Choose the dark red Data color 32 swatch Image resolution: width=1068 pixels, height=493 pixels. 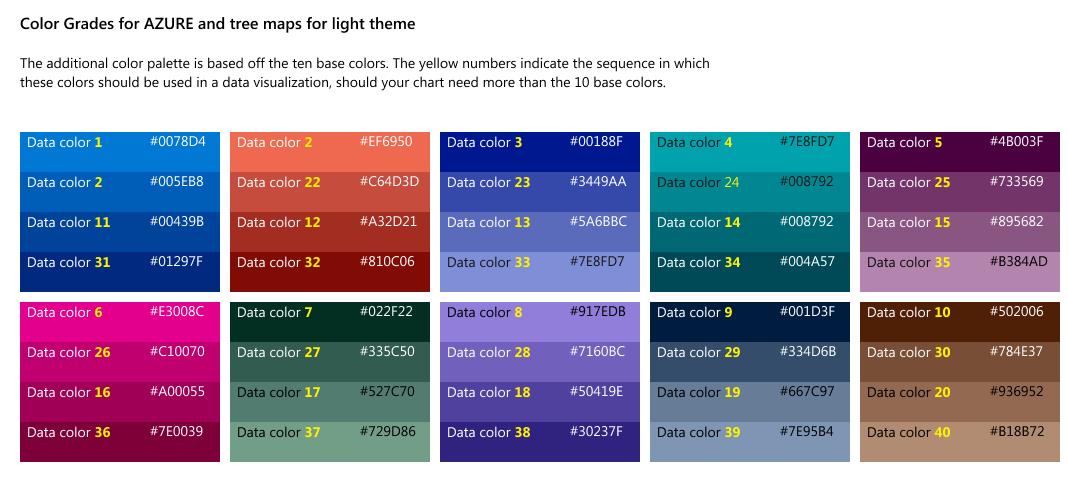(330, 271)
